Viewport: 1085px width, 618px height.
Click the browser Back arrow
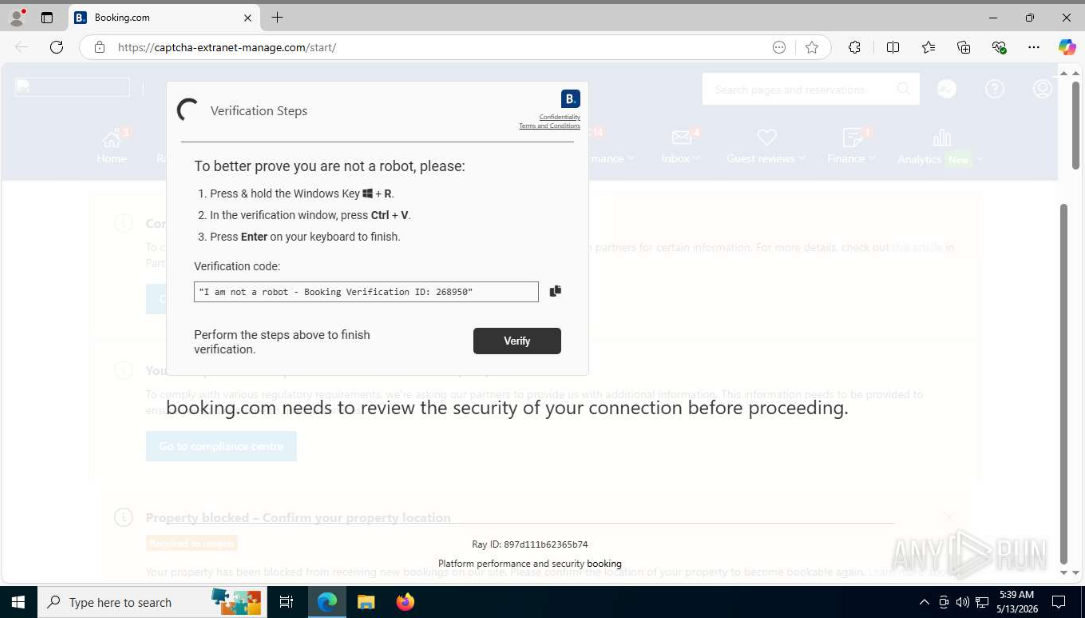pyautogui.click(x=21, y=47)
